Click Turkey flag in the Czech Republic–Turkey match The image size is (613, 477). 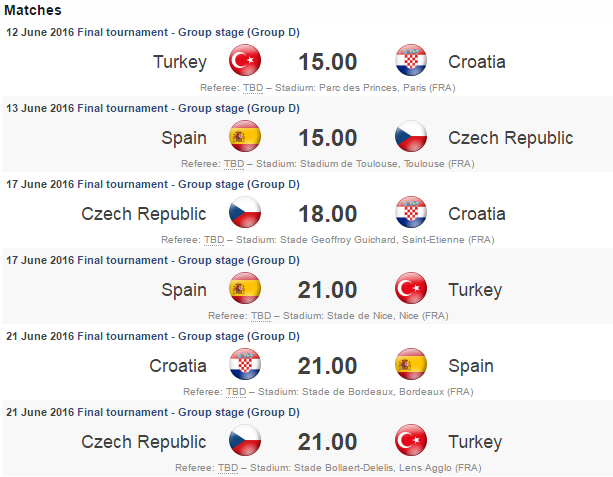411,442
